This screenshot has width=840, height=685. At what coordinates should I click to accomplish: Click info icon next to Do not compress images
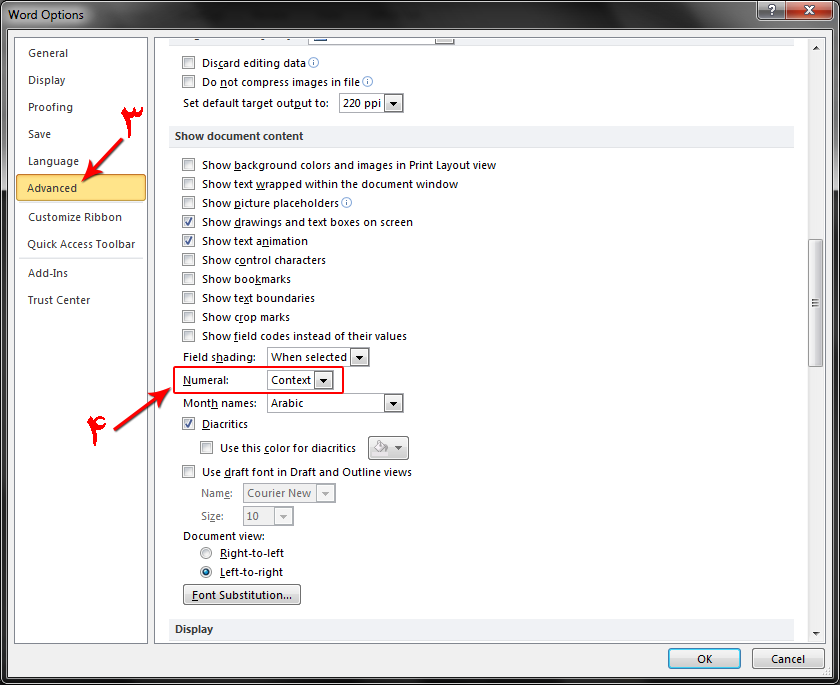pos(367,82)
